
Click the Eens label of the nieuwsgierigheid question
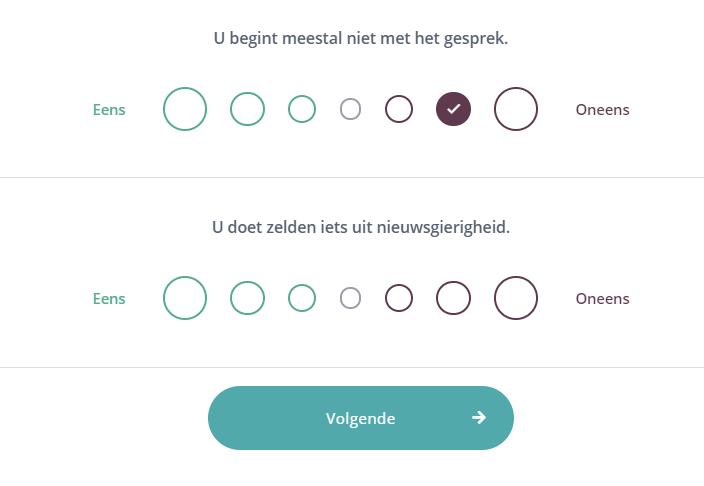click(109, 299)
